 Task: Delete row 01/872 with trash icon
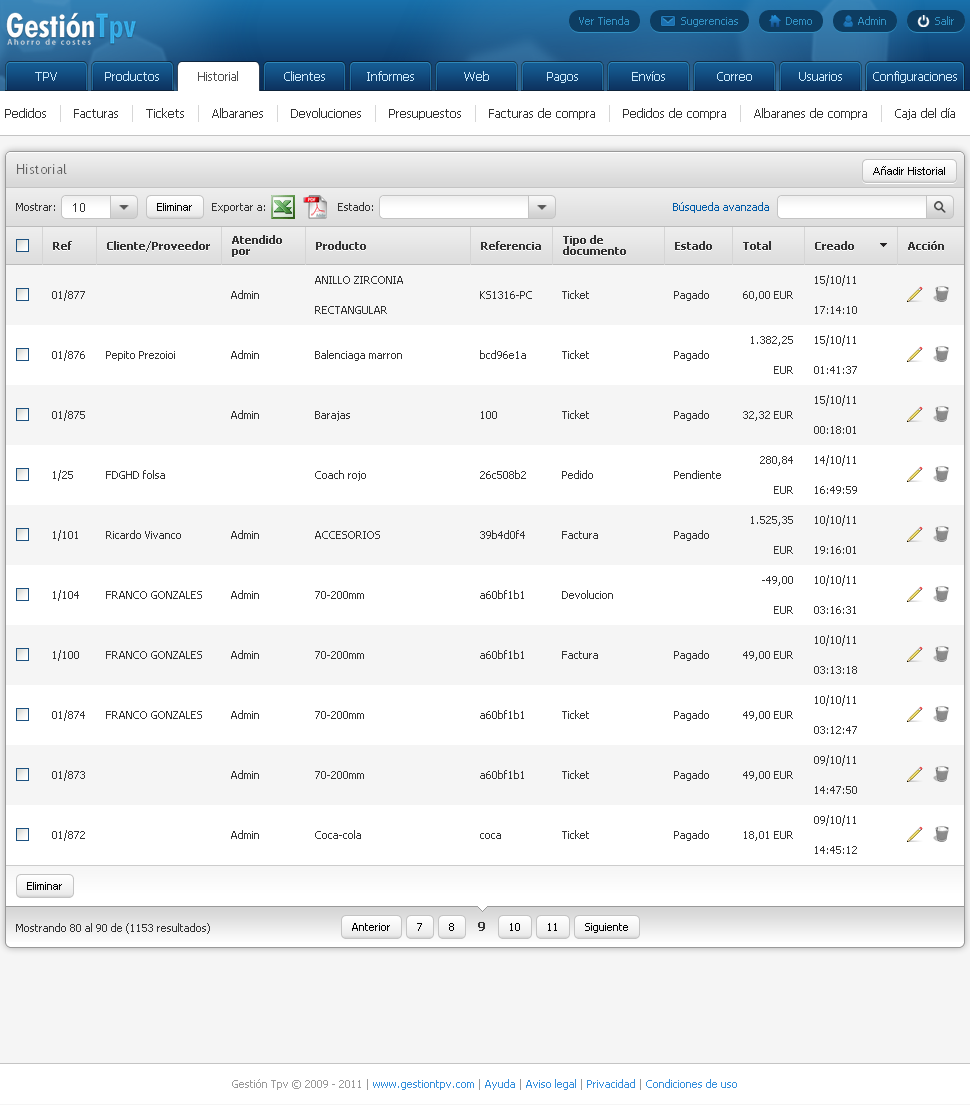(941, 834)
